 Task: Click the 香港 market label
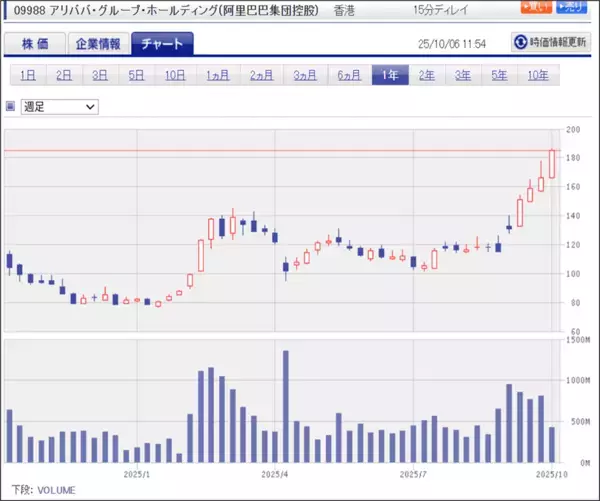pyautogui.click(x=344, y=11)
